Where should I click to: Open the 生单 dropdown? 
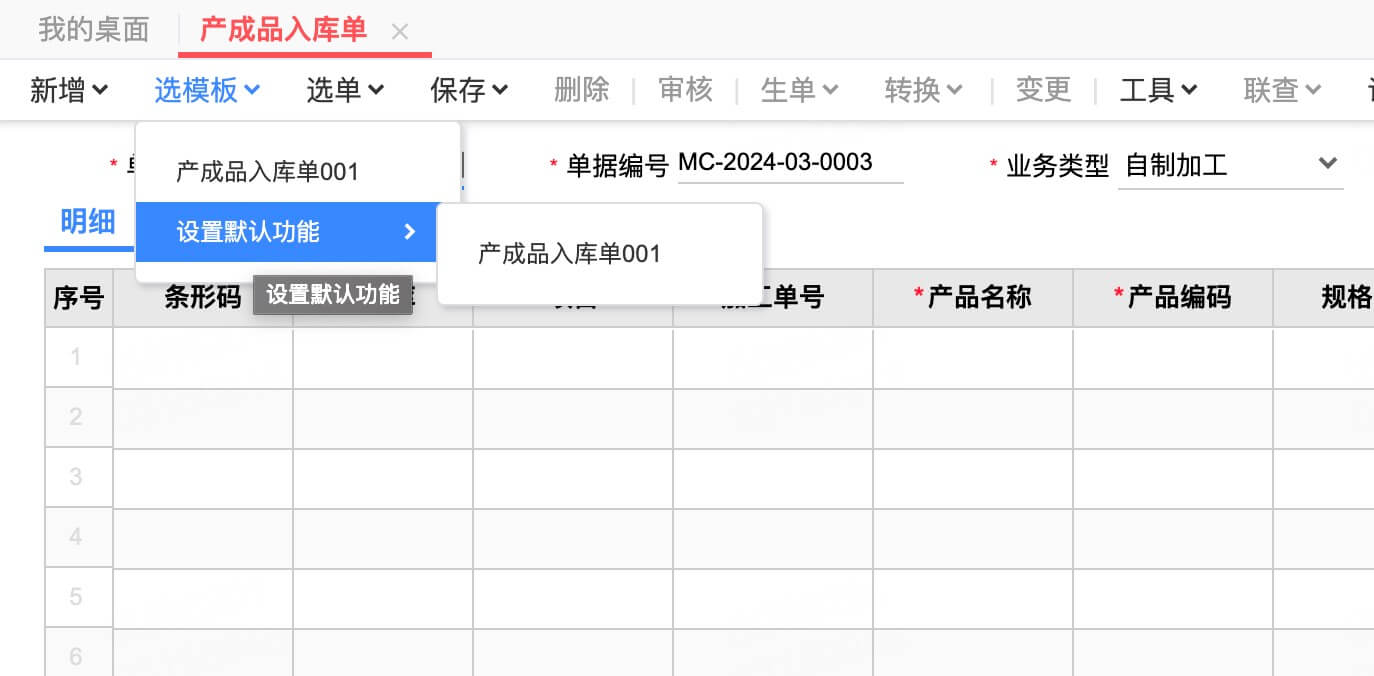click(799, 90)
